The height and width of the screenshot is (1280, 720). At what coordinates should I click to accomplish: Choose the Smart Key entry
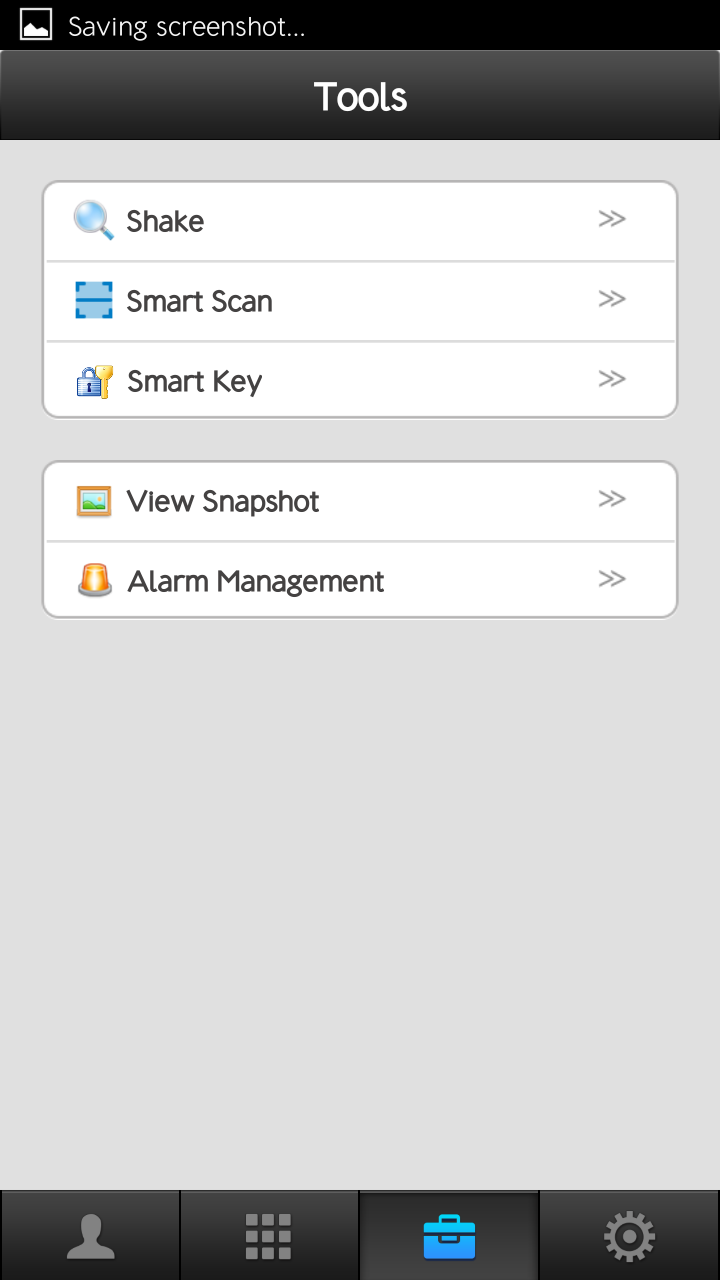(x=360, y=380)
